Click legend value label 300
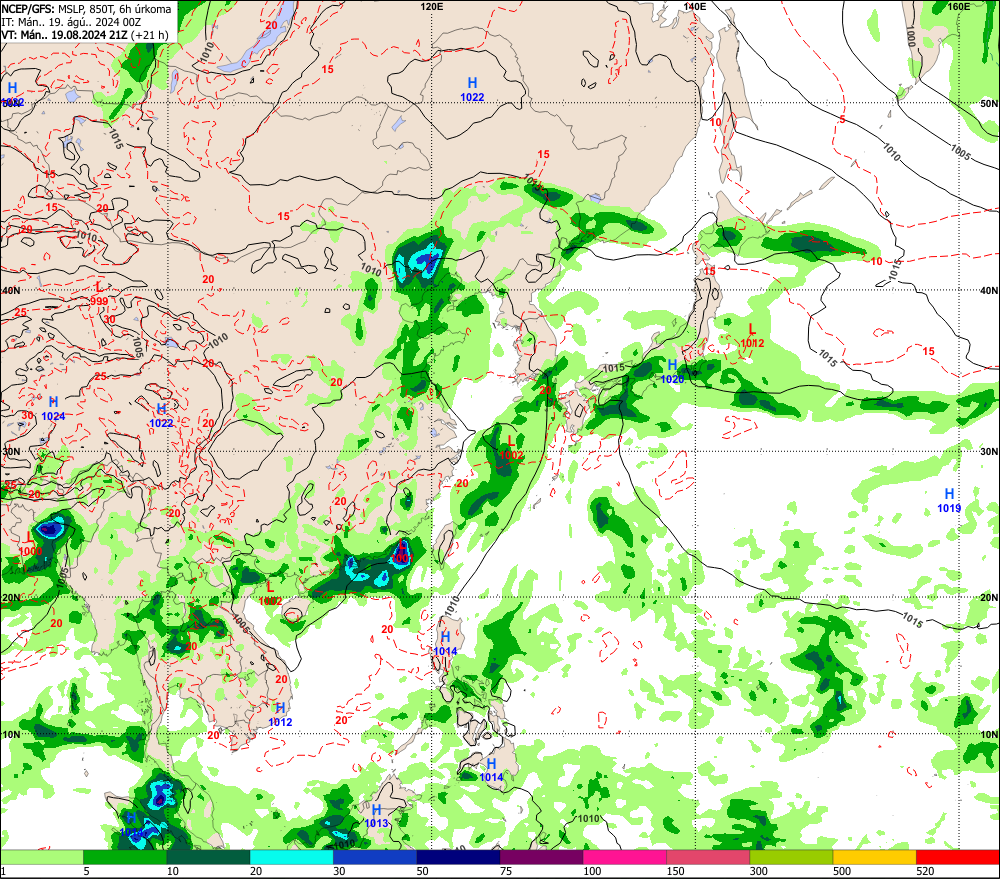Image resolution: width=1000 pixels, height=879 pixels. click(x=758, y=871)
